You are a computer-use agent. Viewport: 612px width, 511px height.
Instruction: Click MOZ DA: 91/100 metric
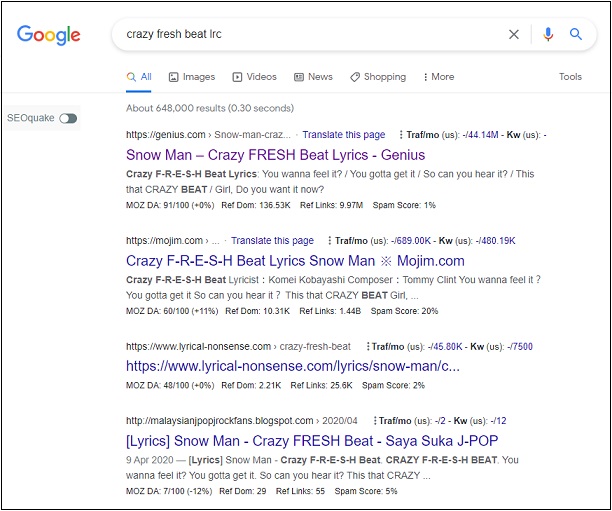click(170, 205)
